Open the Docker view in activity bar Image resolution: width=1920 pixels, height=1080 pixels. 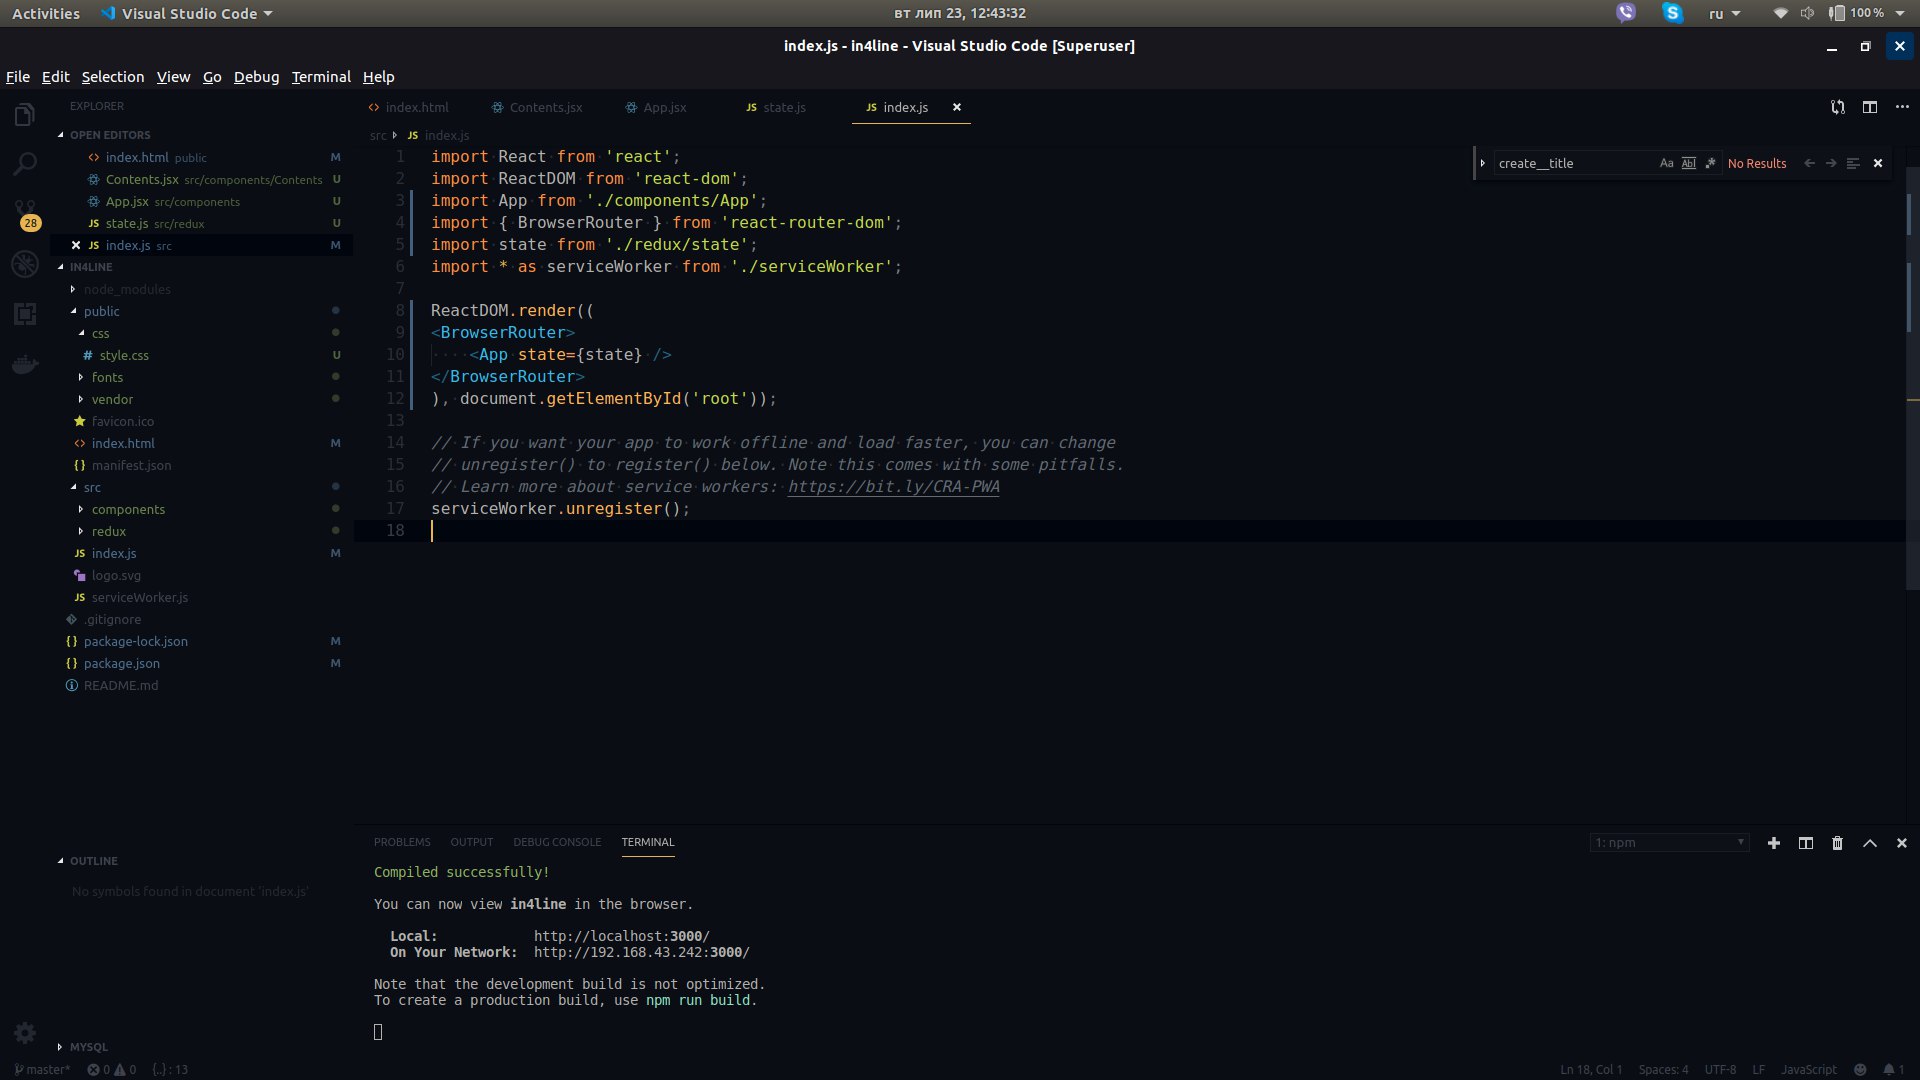tap(25, 365)
